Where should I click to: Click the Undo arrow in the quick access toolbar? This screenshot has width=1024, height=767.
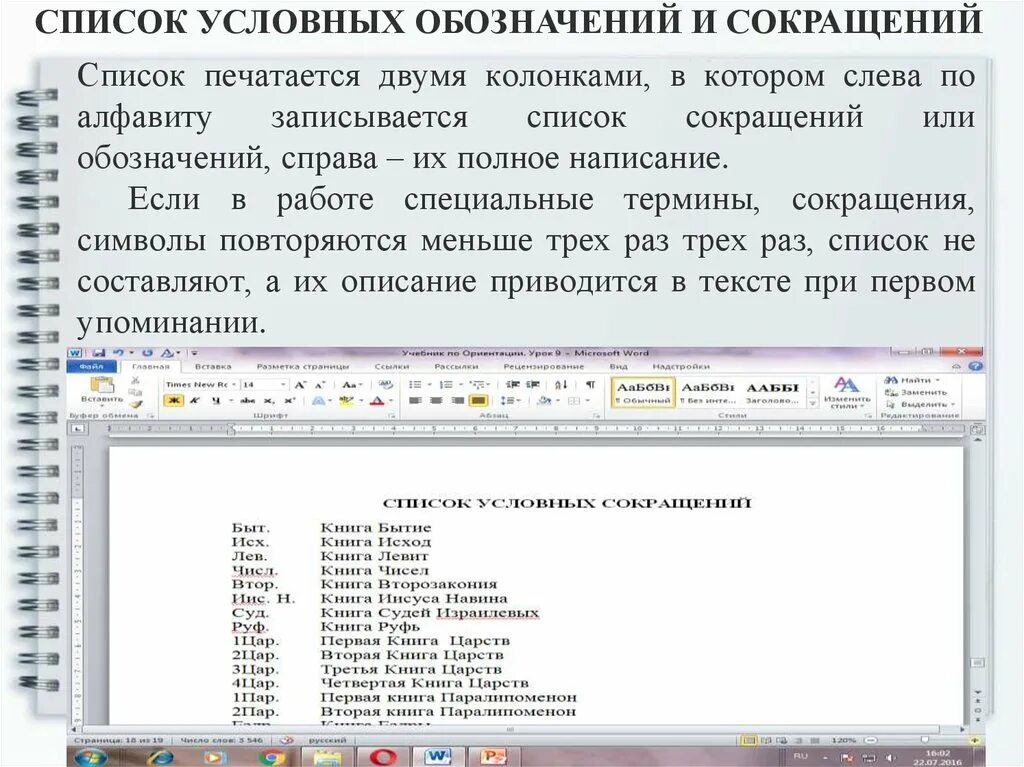tap(118, 353)
